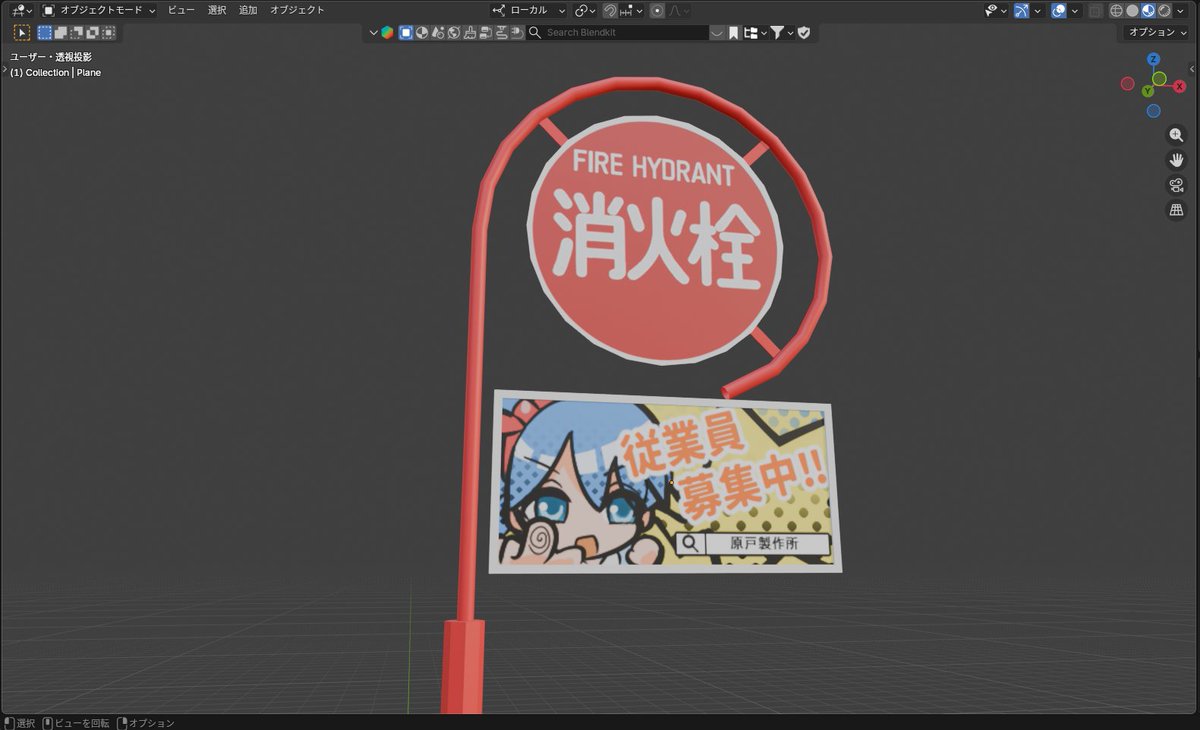The height and width of the screenshot is (730, 1200).
Task: Toggle the camera view button
Action: [1176, 185]
